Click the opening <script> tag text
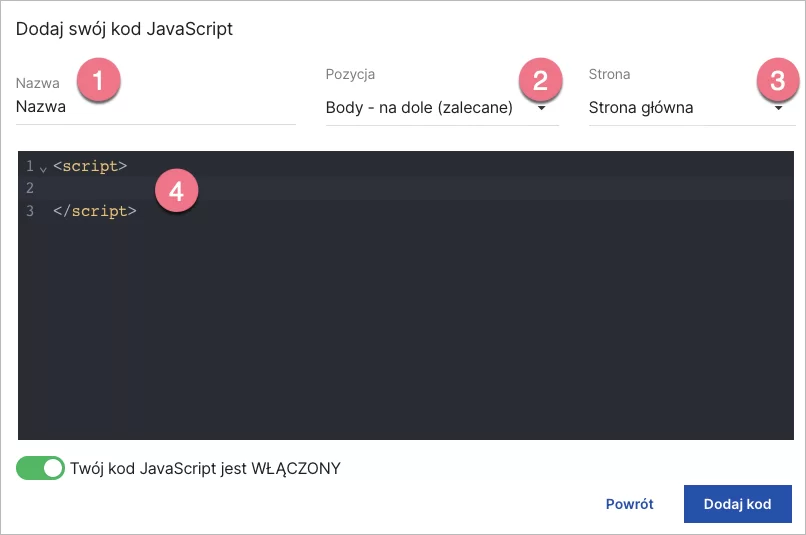This screenshot has width=806, height=535. [x=90, y=166]
